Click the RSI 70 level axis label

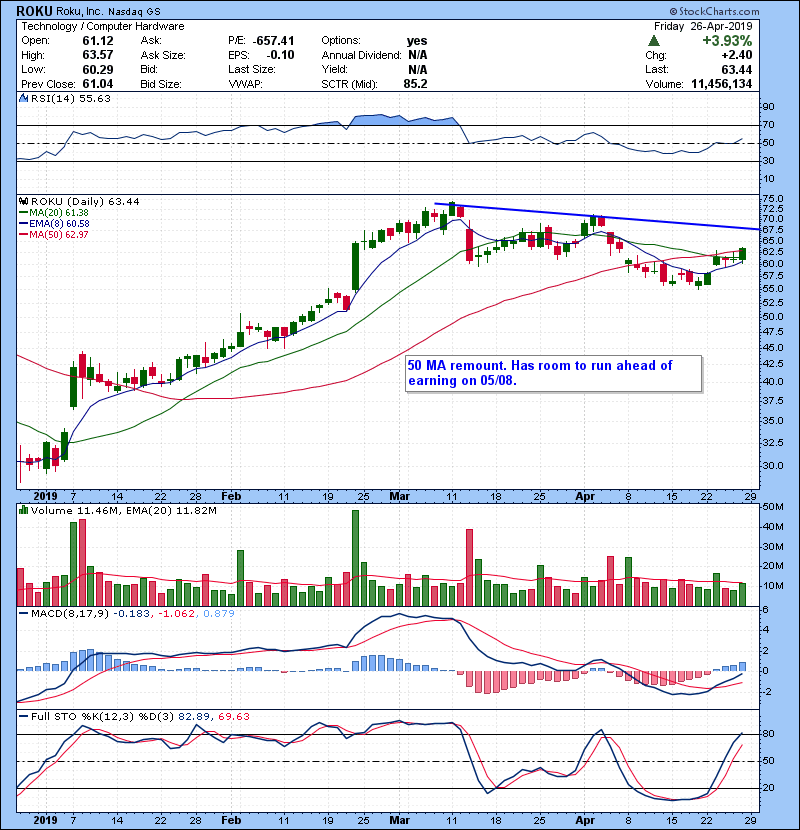768,125
